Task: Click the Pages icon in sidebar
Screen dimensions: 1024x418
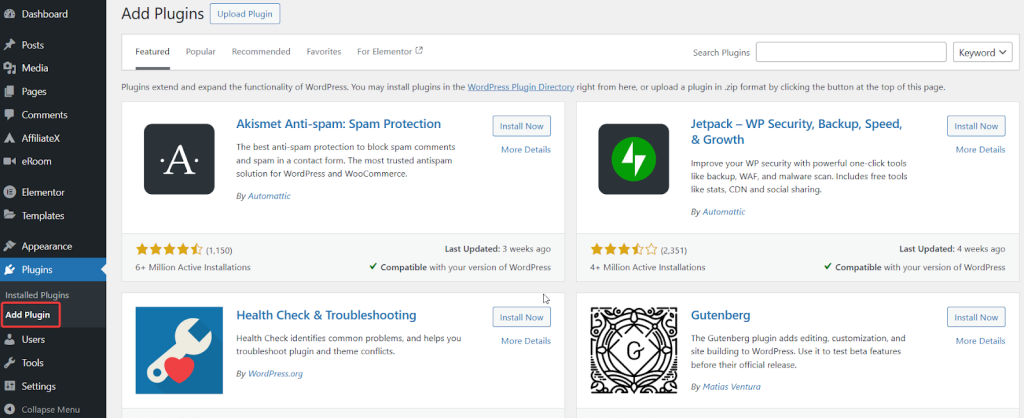Action: [9, 91]
